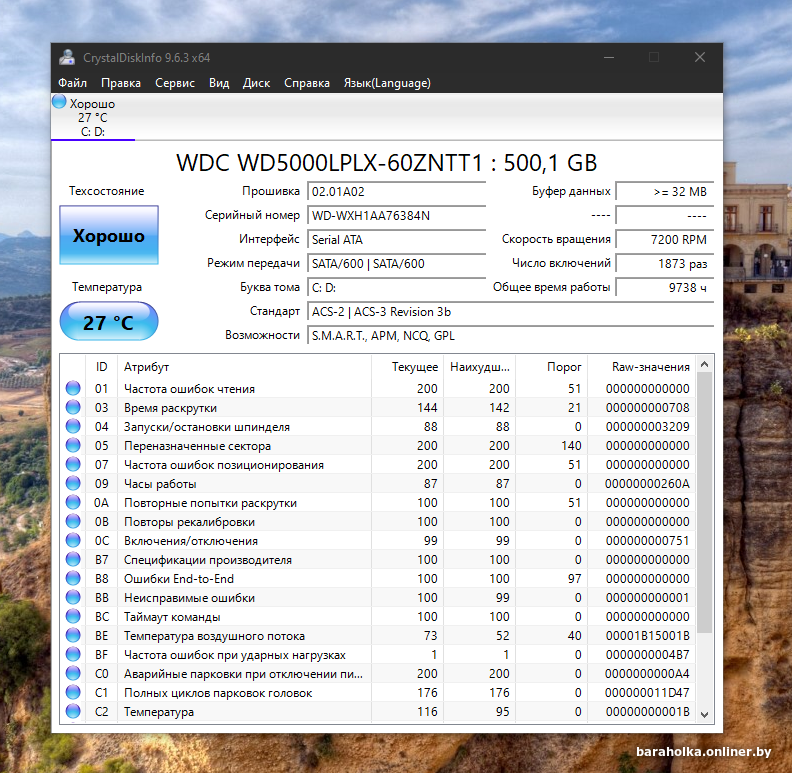
Task: Click status icon of row C0 Аварийные парковки
Action: pyautogui.click(x=73, y=673)
